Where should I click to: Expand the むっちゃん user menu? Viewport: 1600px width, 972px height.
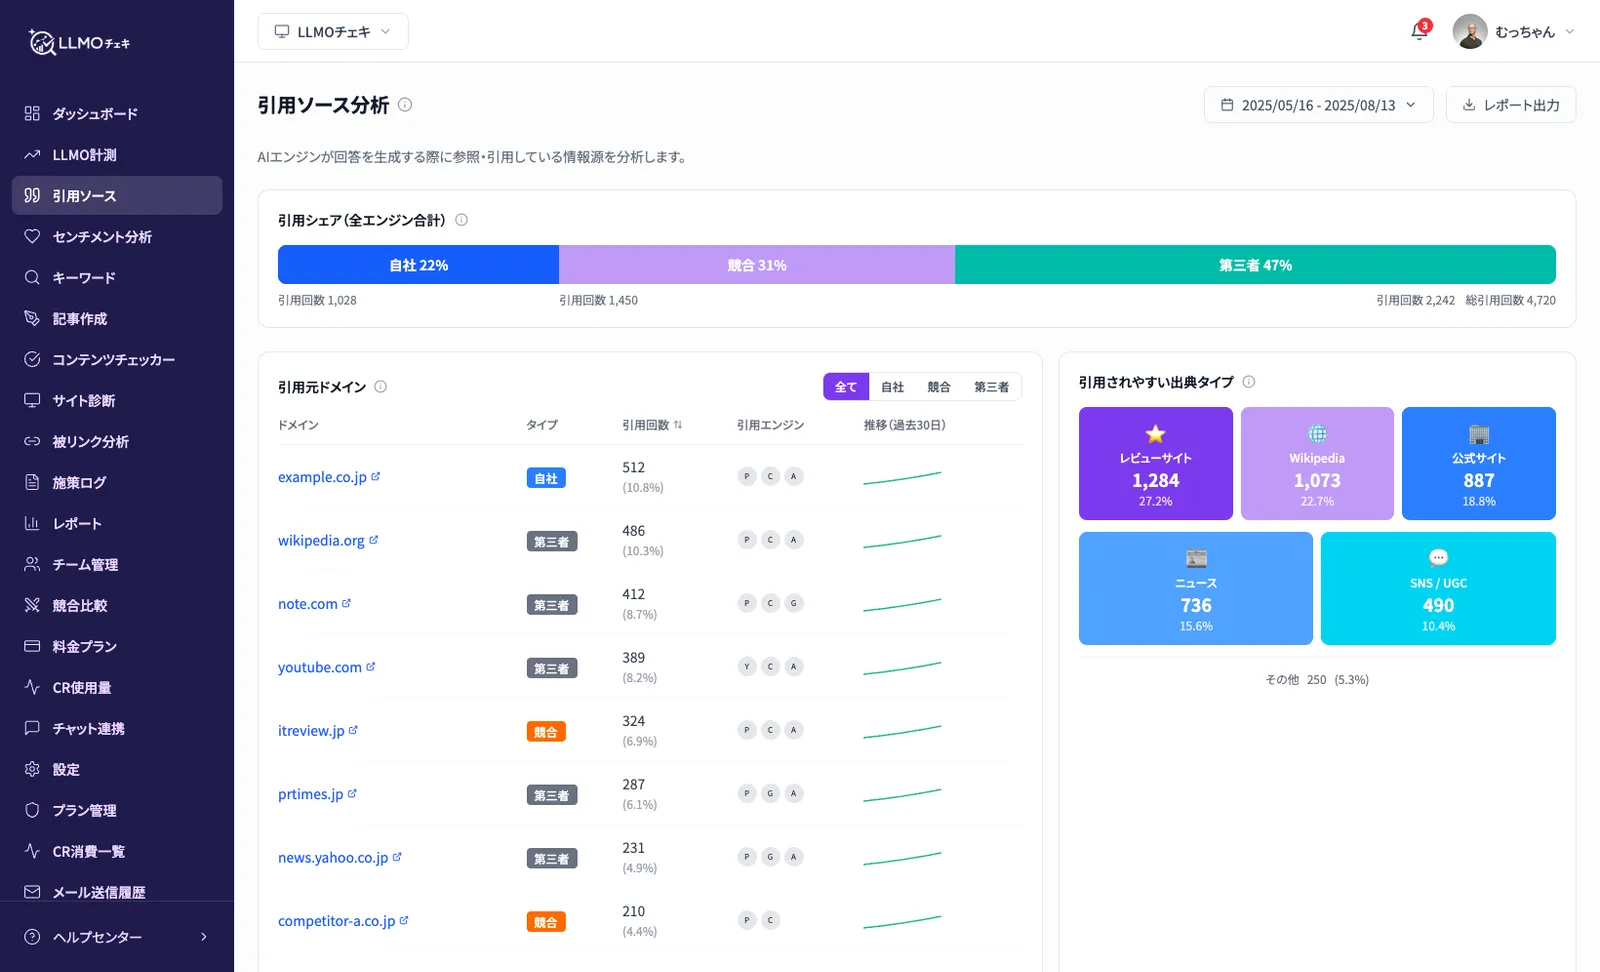1514,32
